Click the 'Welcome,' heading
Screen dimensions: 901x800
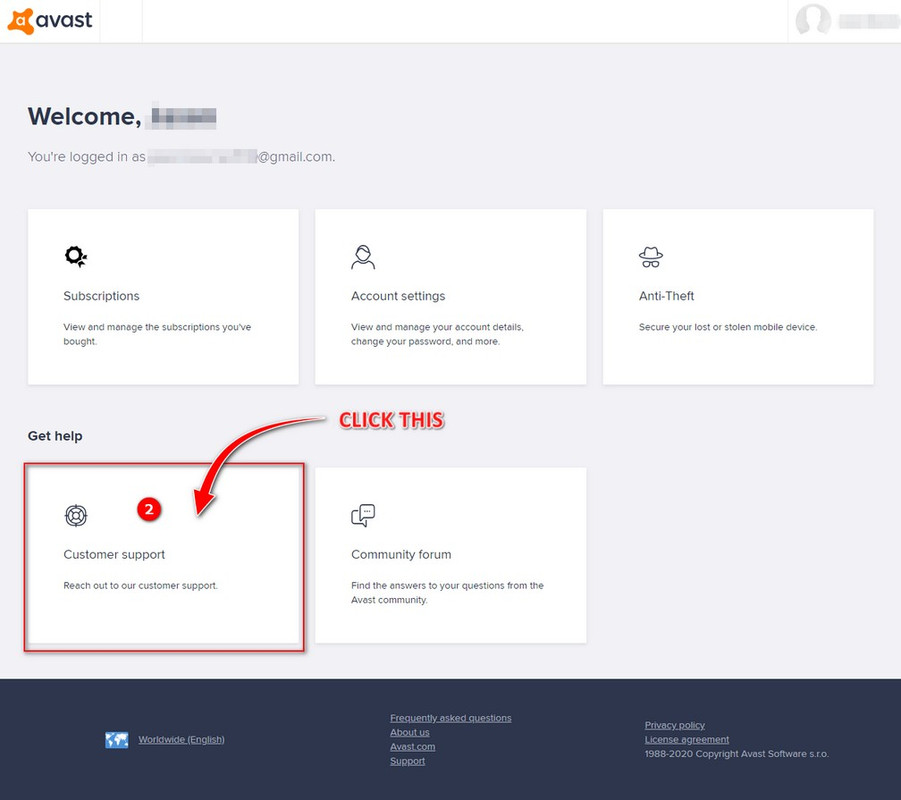84,117
